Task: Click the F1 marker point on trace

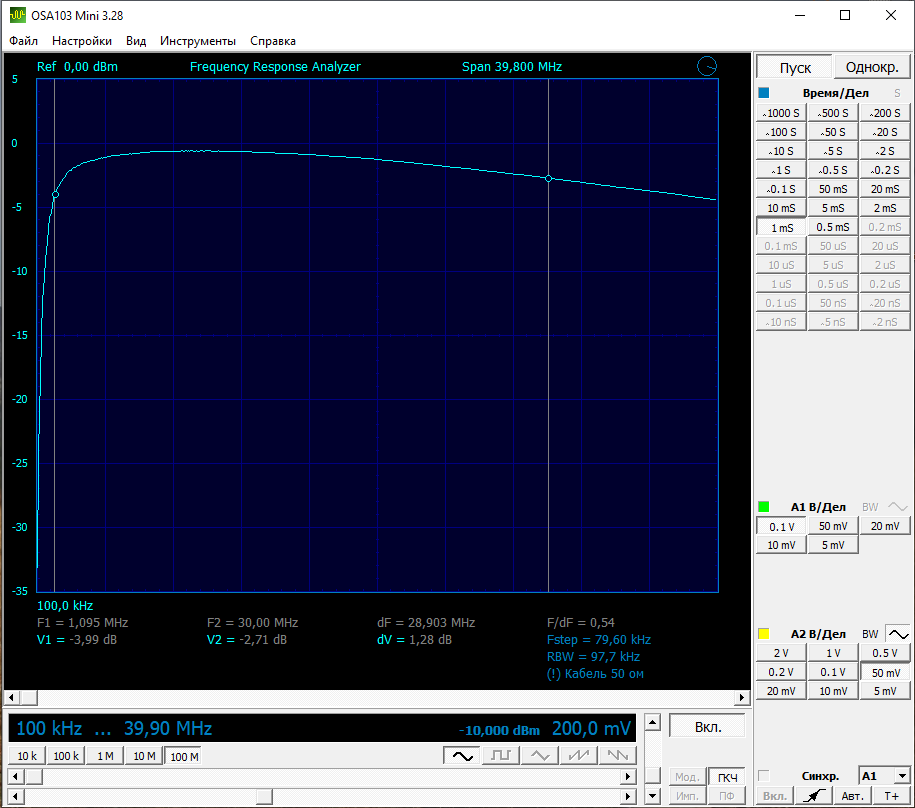Action: point(55,194)
